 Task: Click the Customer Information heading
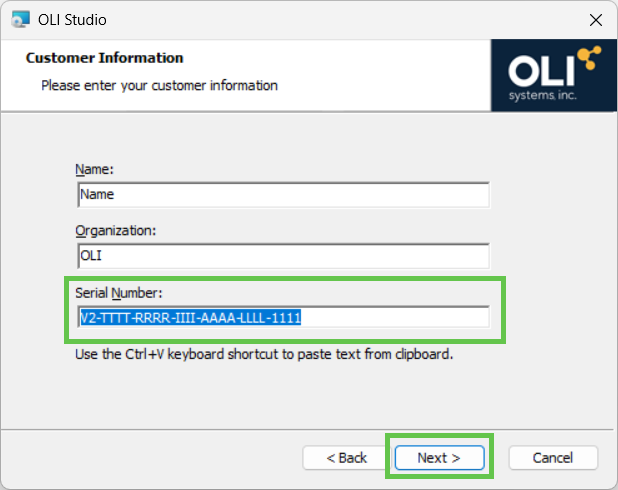point(104,58)
